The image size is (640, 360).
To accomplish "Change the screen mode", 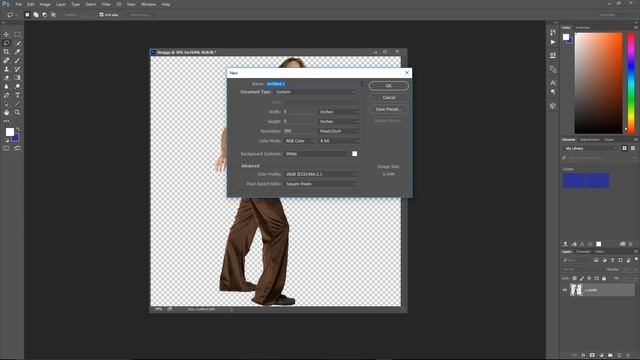I will coord(17,149).
